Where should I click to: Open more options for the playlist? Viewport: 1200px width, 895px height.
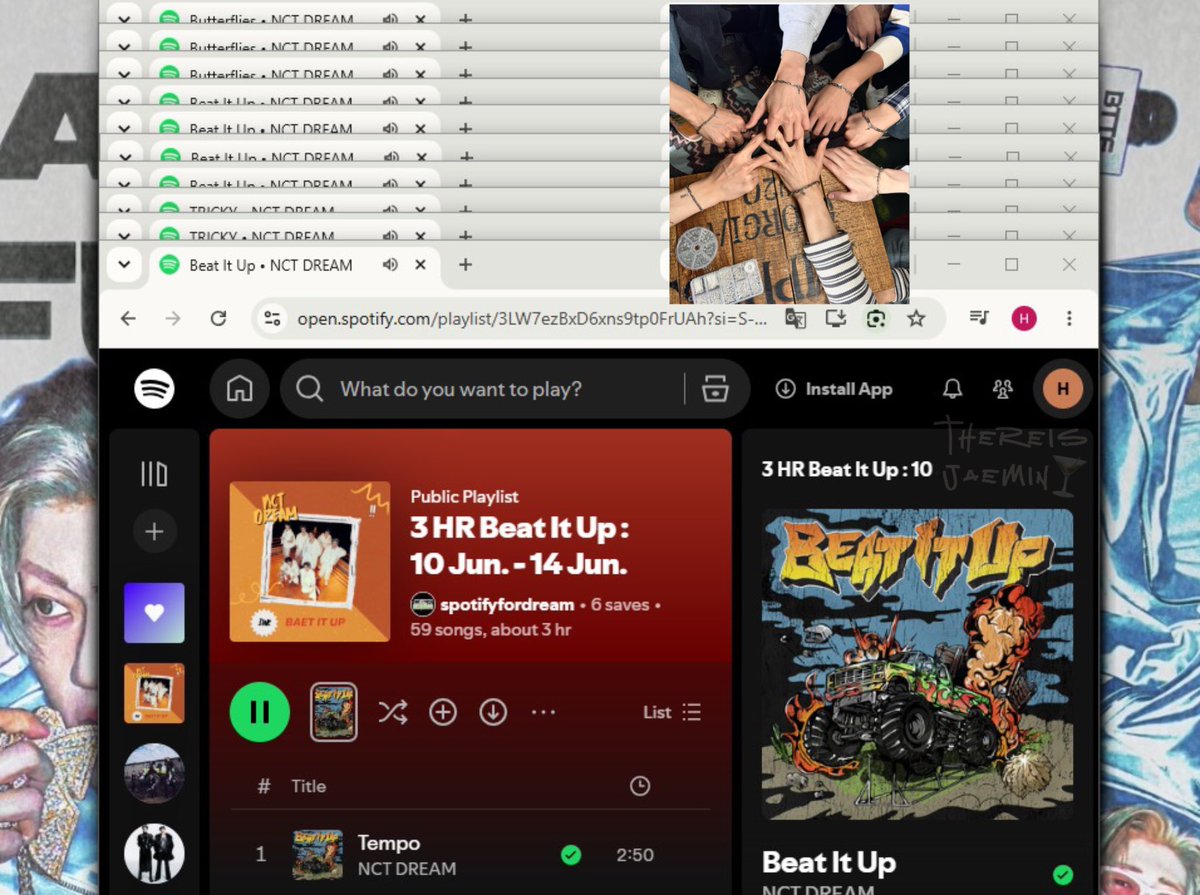[543, 712]
